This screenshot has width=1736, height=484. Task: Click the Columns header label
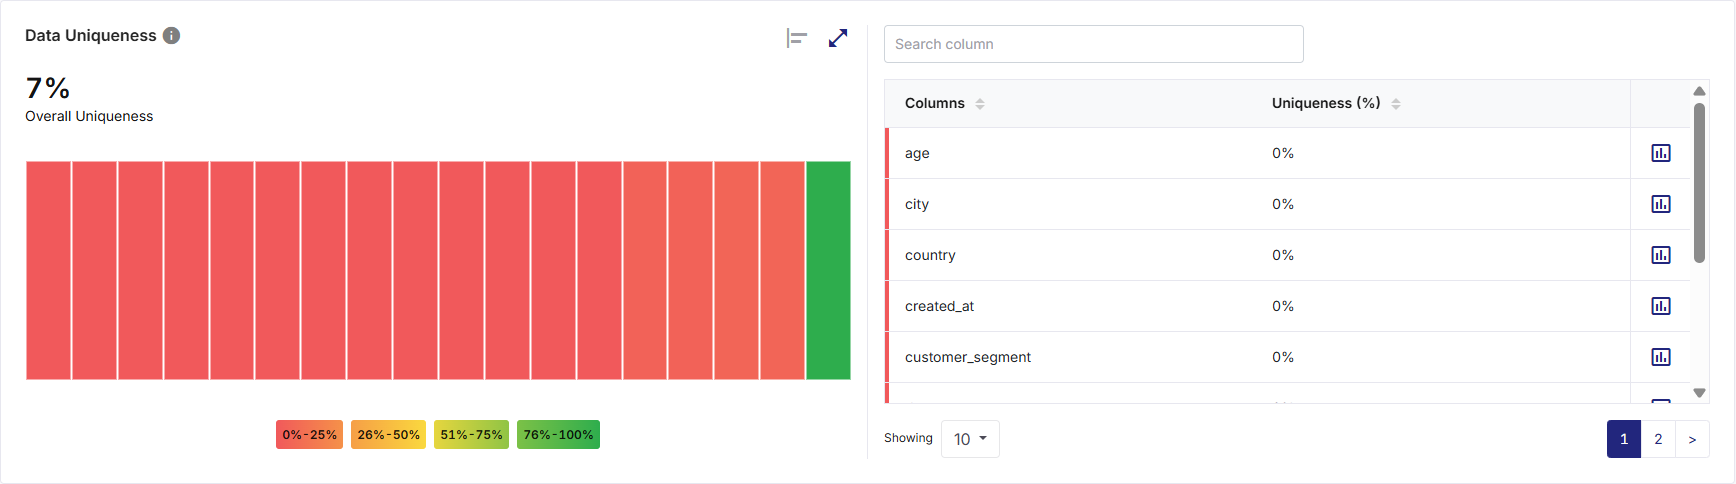pyautogui.click(x=935, y=103)
